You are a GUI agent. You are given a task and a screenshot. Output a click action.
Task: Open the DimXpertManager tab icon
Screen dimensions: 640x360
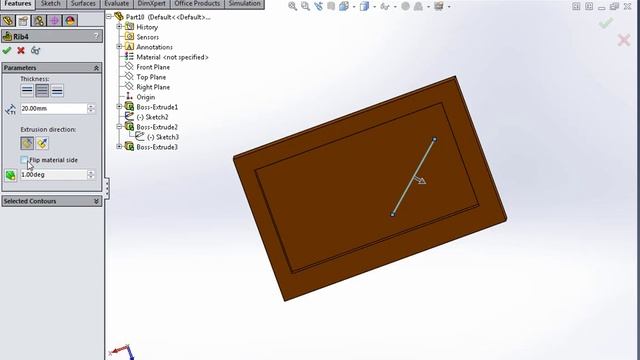point(54,20)
